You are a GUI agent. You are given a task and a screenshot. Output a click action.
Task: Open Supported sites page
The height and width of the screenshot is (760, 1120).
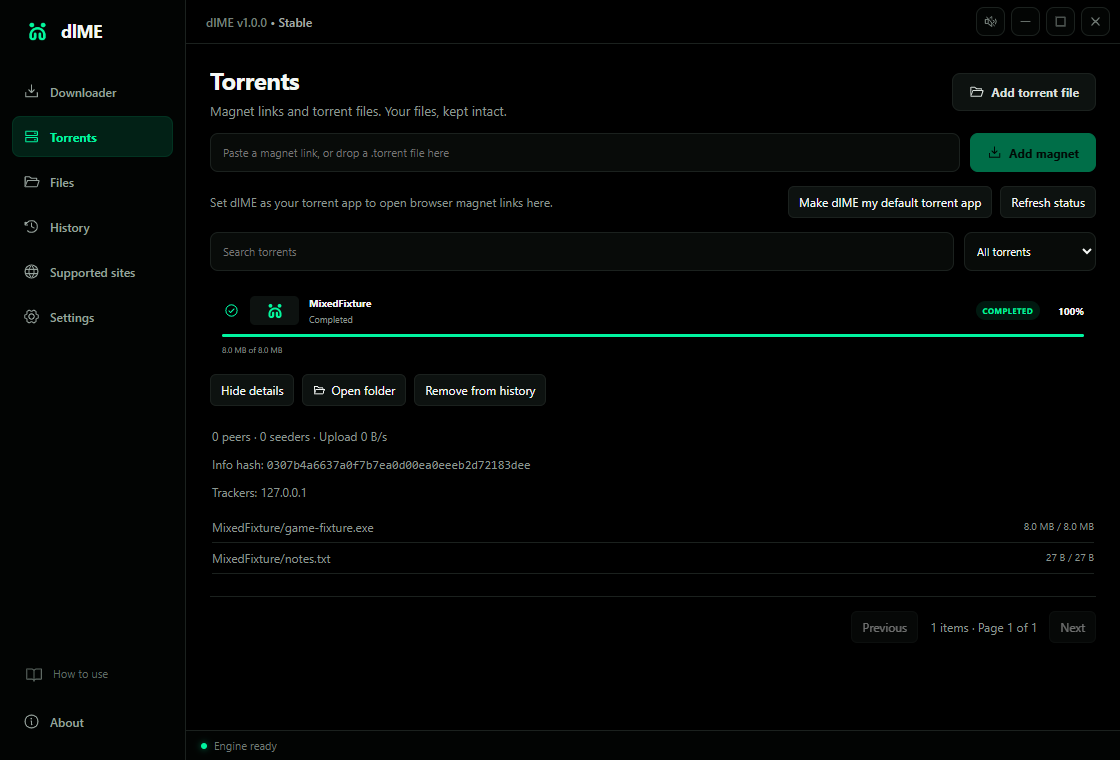pyautogui.click(x=92, y=272)
